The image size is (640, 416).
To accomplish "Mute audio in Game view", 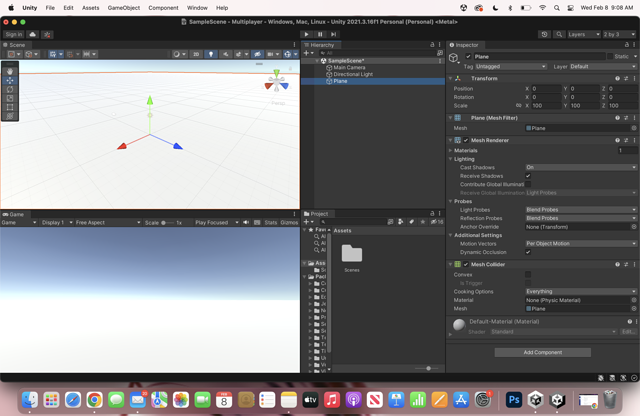I will pyautogui.click(x=246, y=222).
